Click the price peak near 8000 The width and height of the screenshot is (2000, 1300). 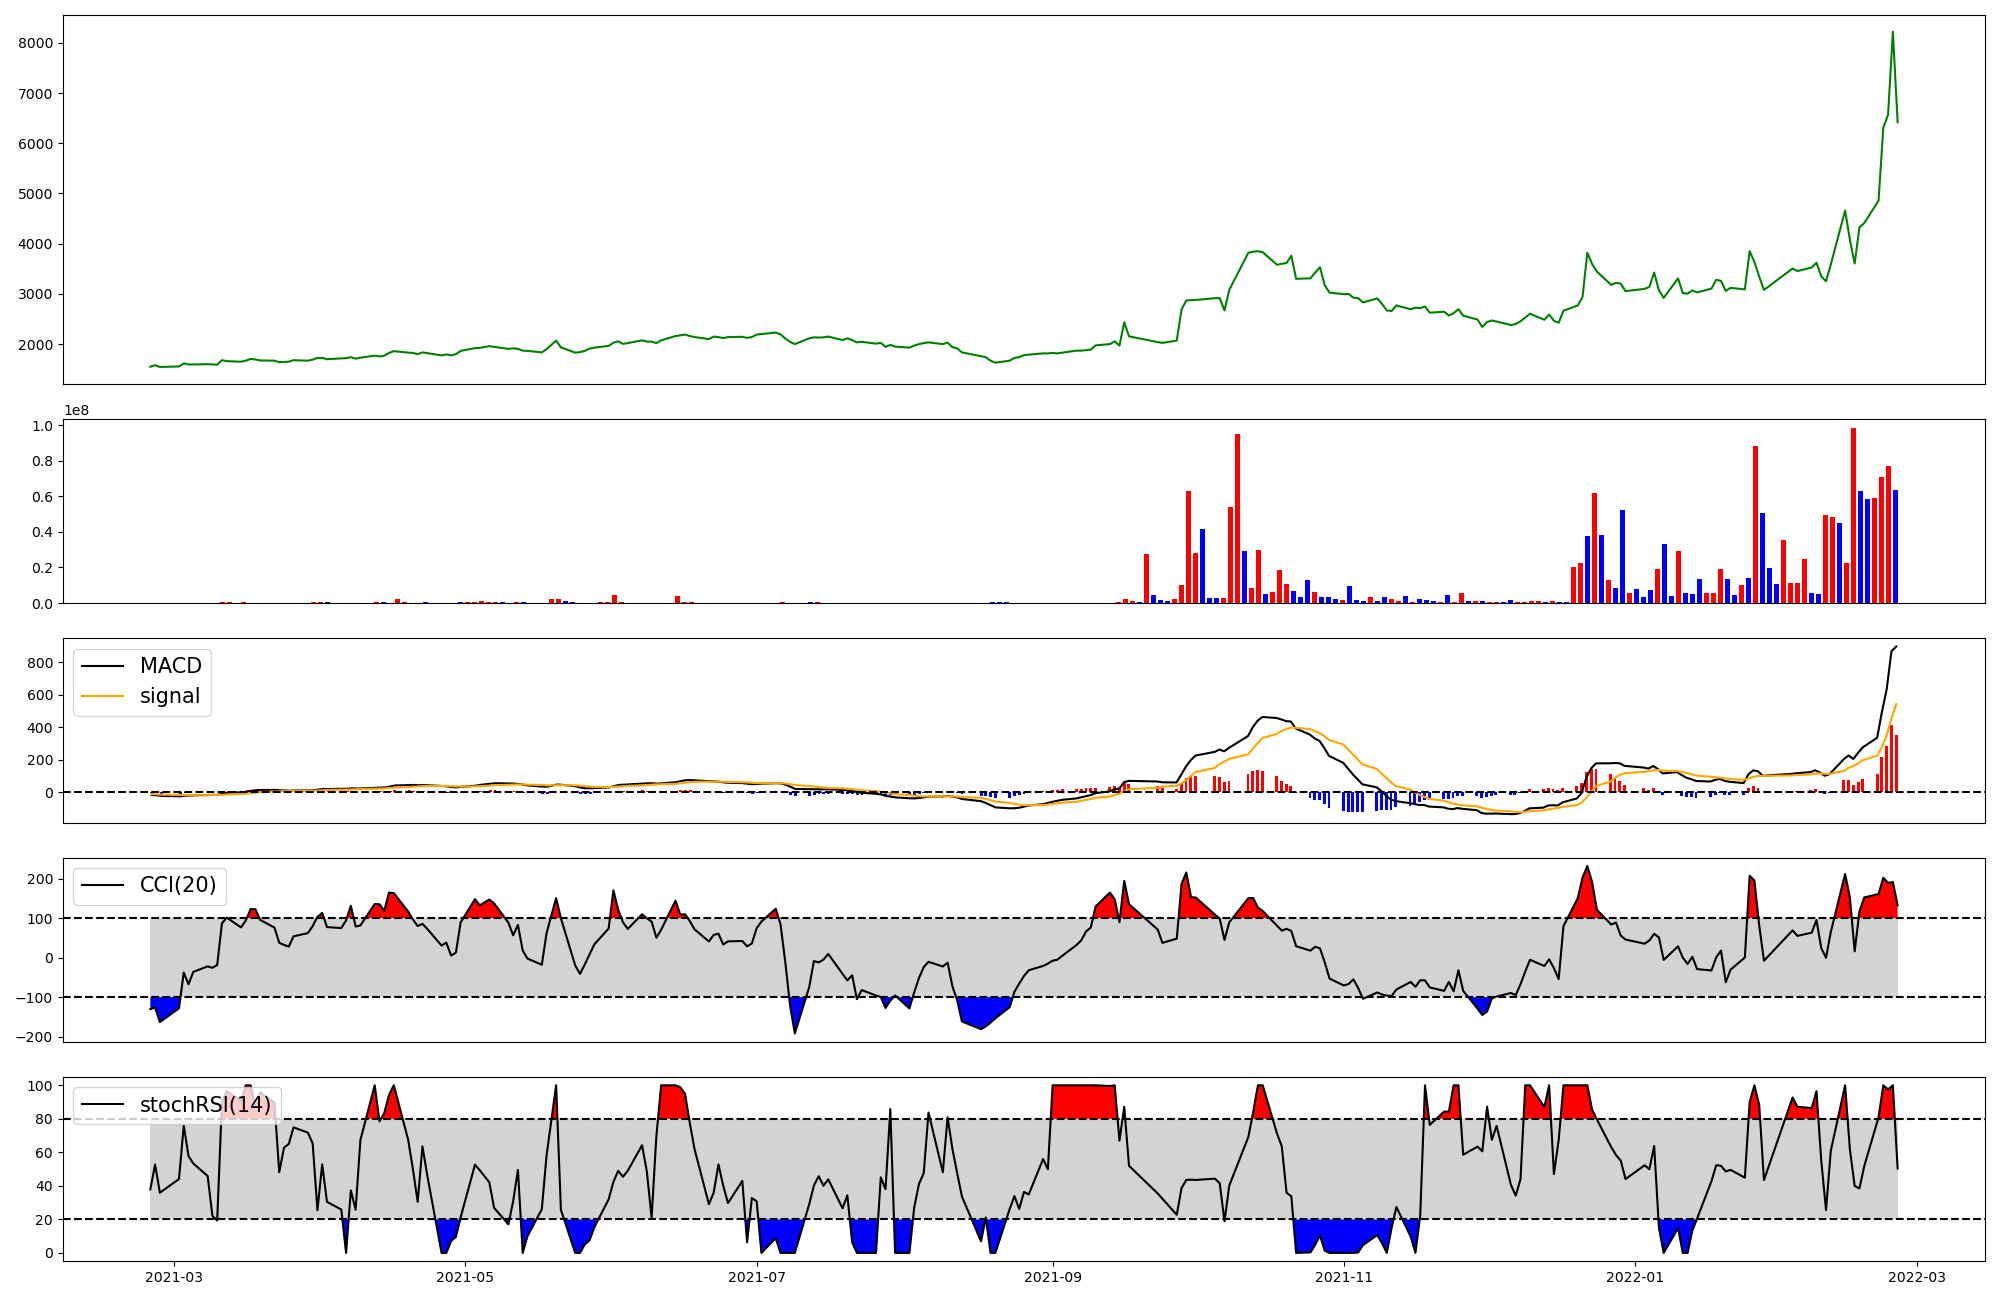(x=1892, y=33)
